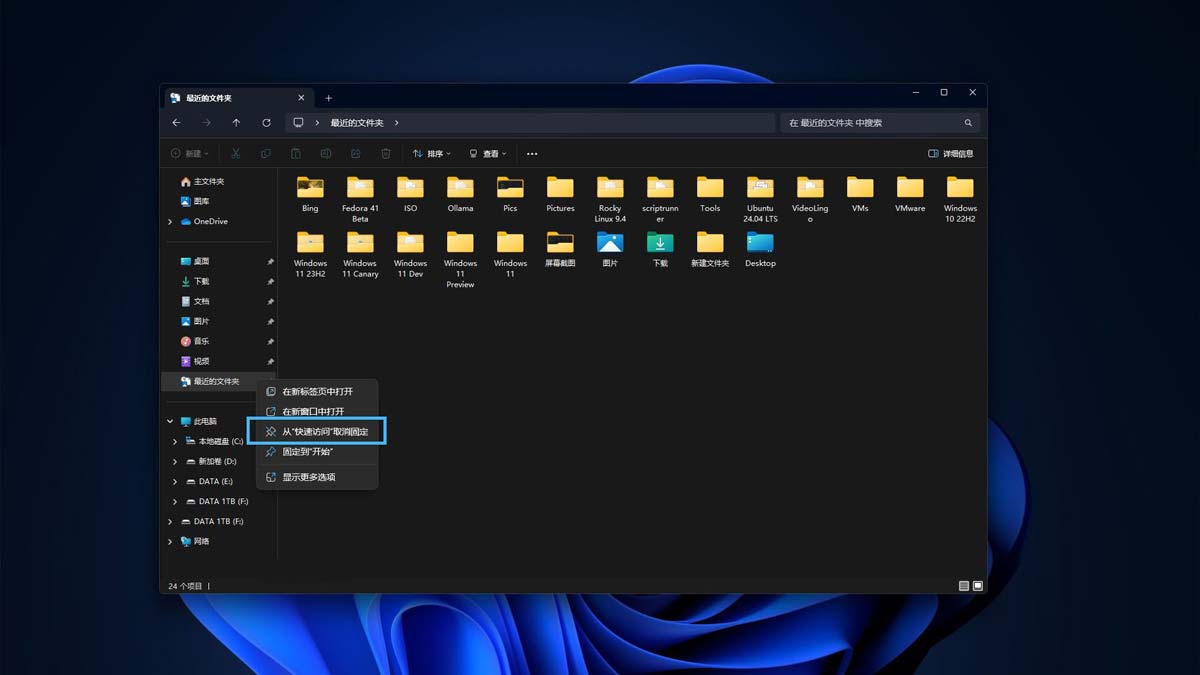Open new tab with plus button
This screenshot has width=1200, height=675.
click(x=328, y=98)
